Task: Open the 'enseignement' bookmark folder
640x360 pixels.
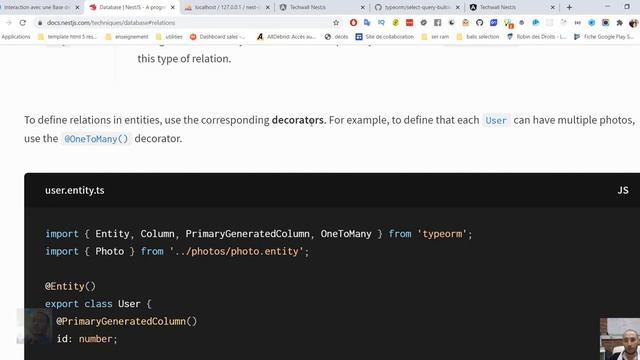Action: coord(127,37)
